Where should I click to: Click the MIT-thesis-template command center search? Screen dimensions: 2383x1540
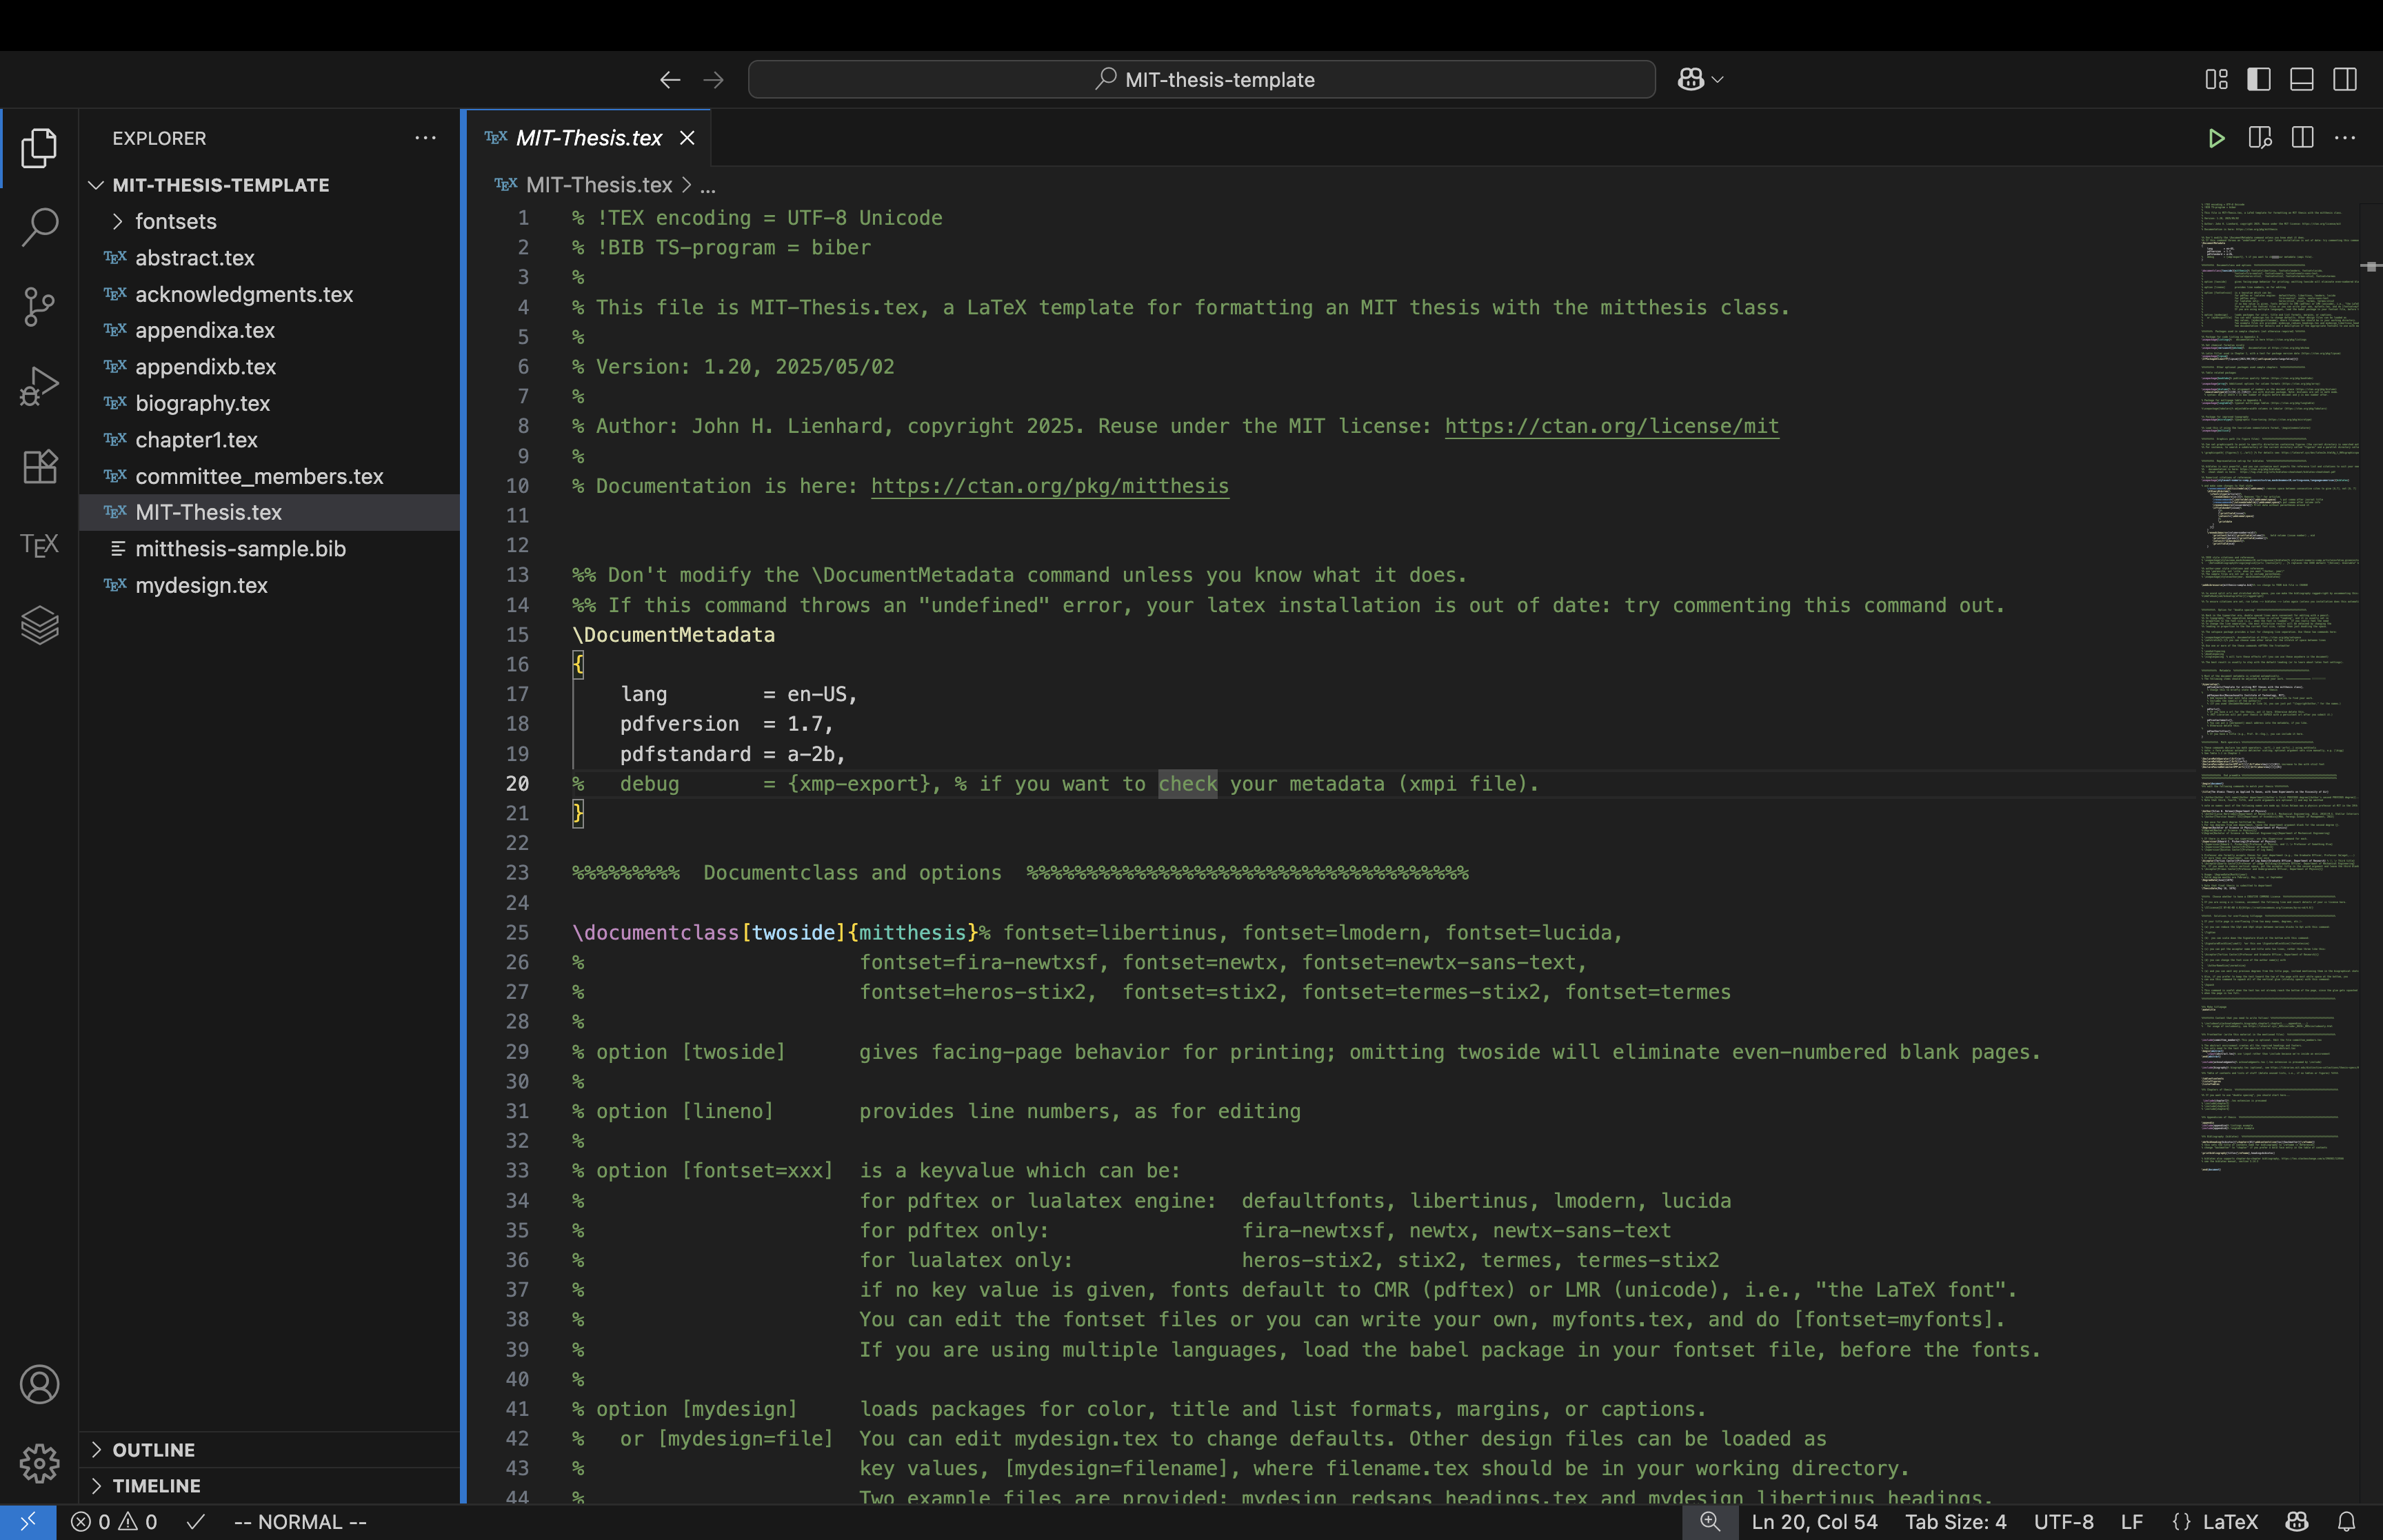point(1202,79)
